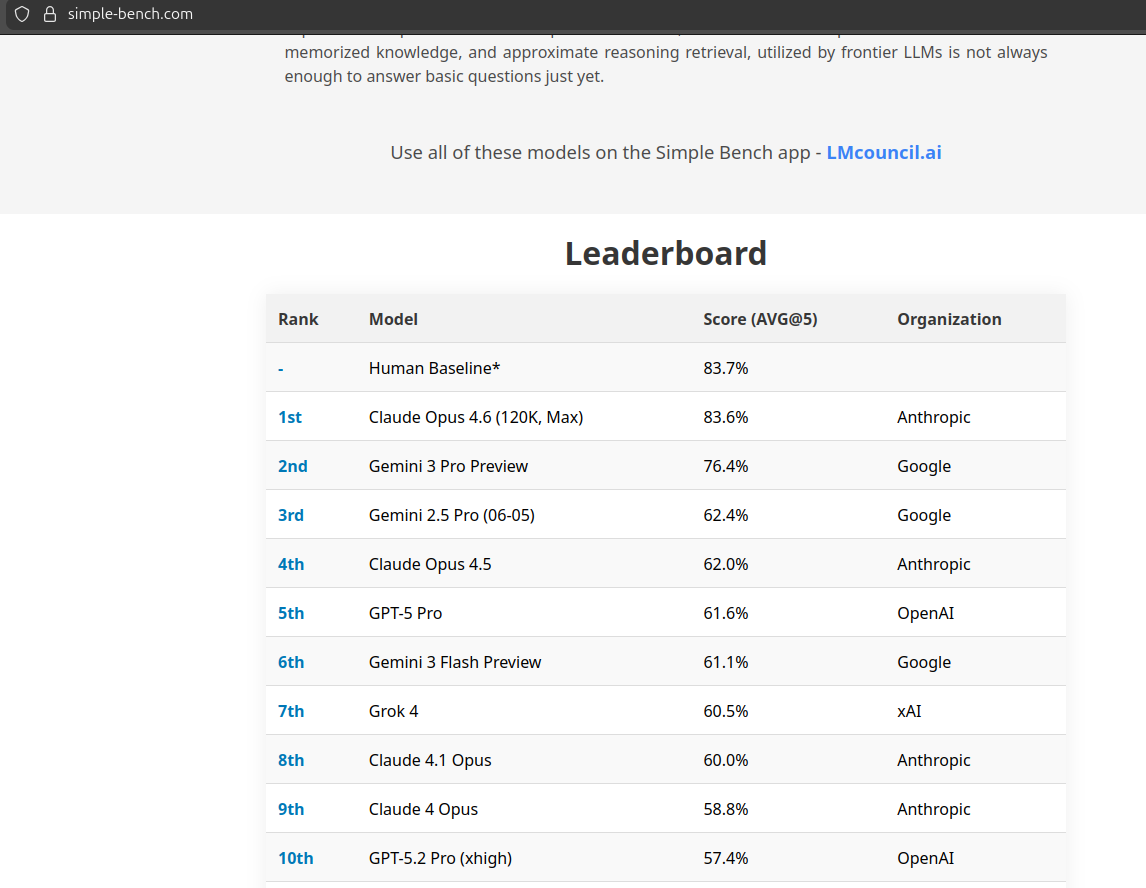
Task: Click the Leaderboard heading
Action: point(665,253)
